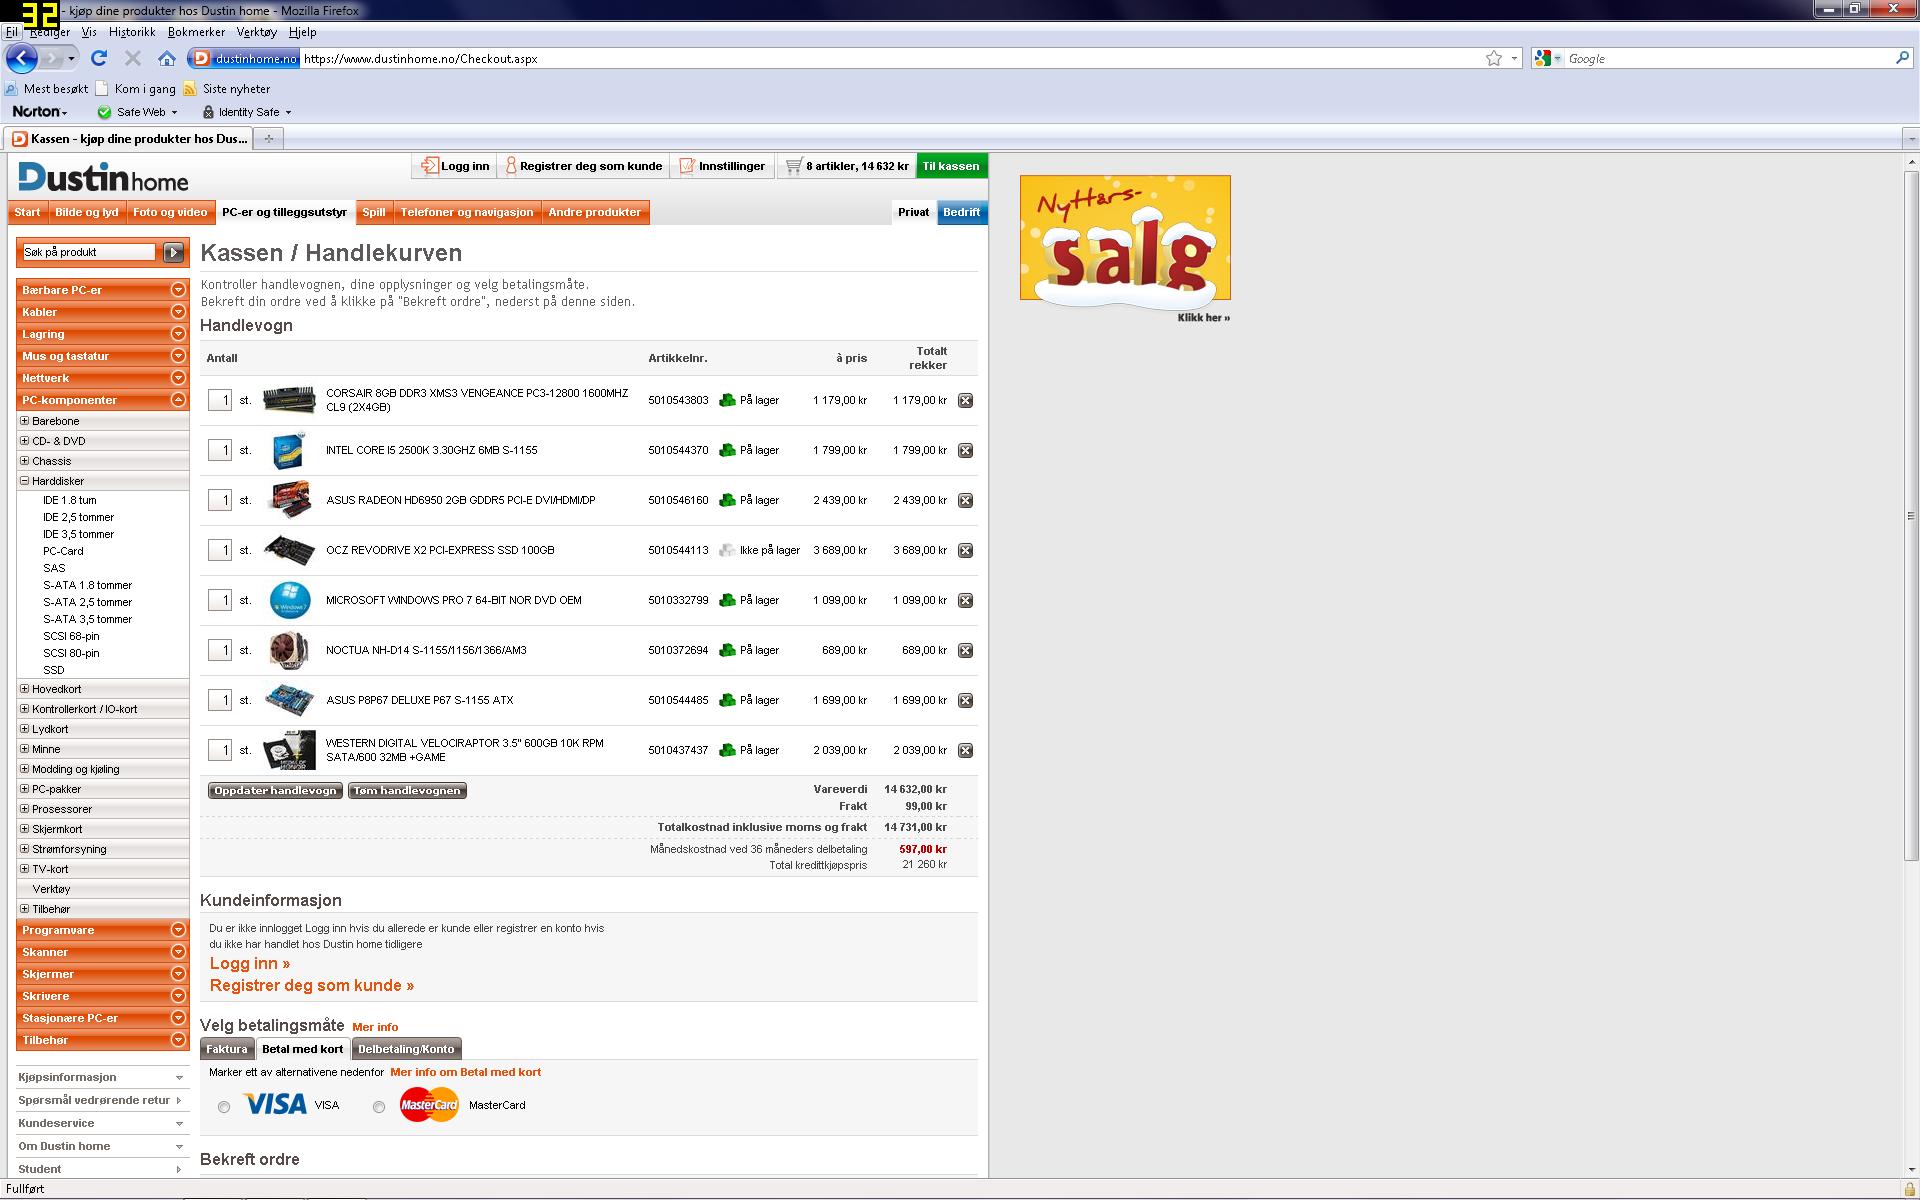
Task: Open the Norton dropdown menu
Action: click(x=40, y=112)
